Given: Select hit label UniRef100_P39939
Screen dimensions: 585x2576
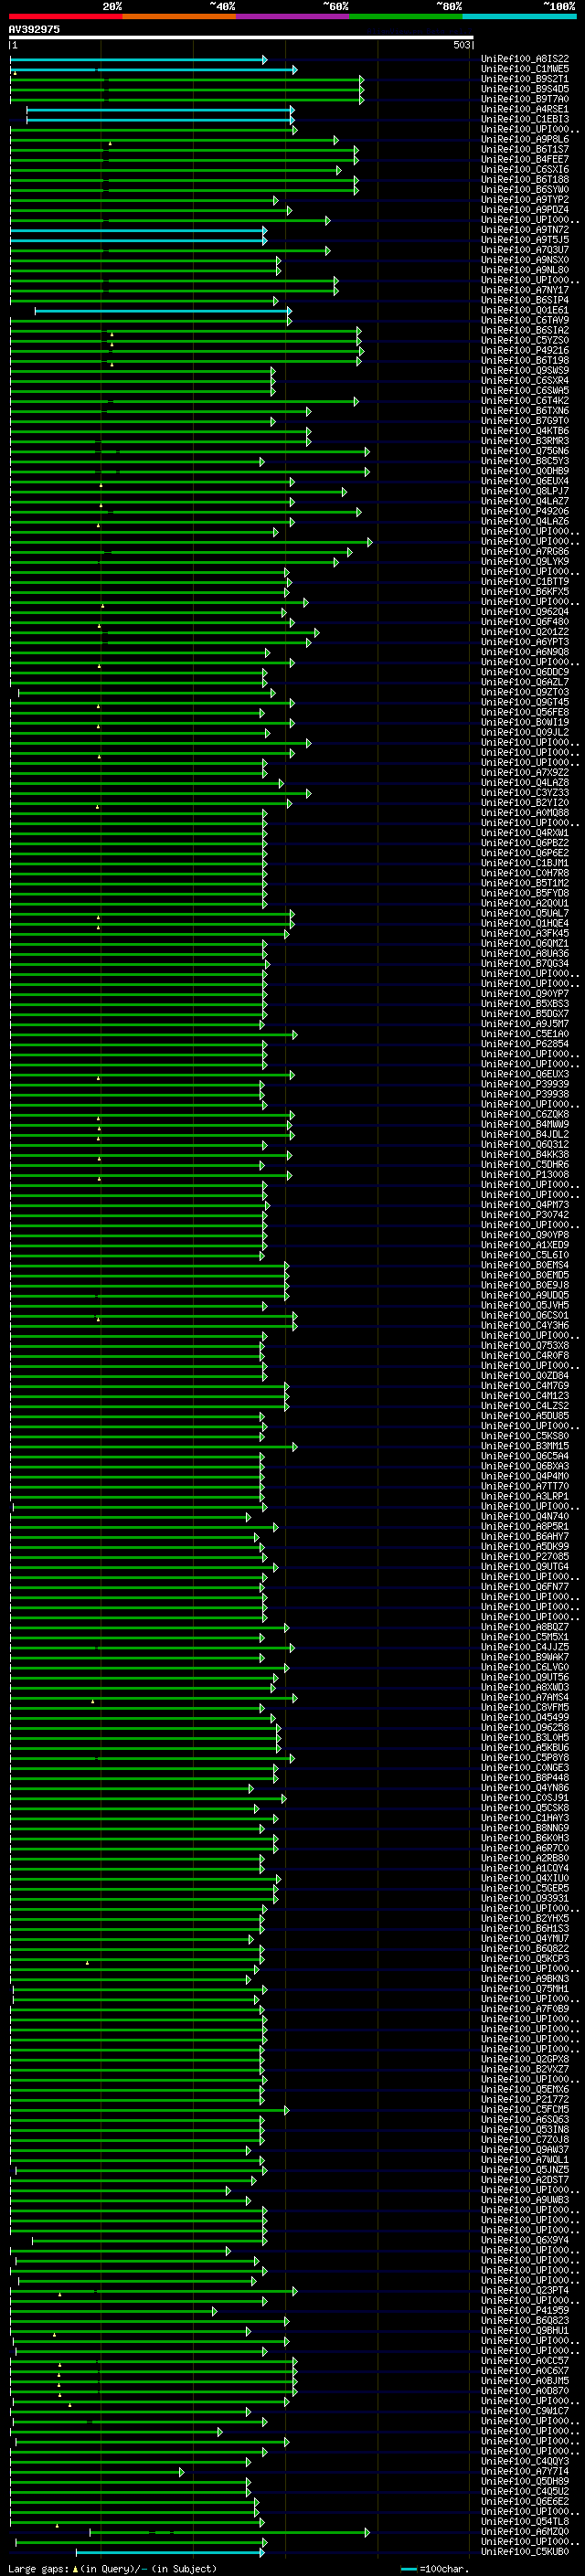Looking at the screenshot, I should (525, 1085).
